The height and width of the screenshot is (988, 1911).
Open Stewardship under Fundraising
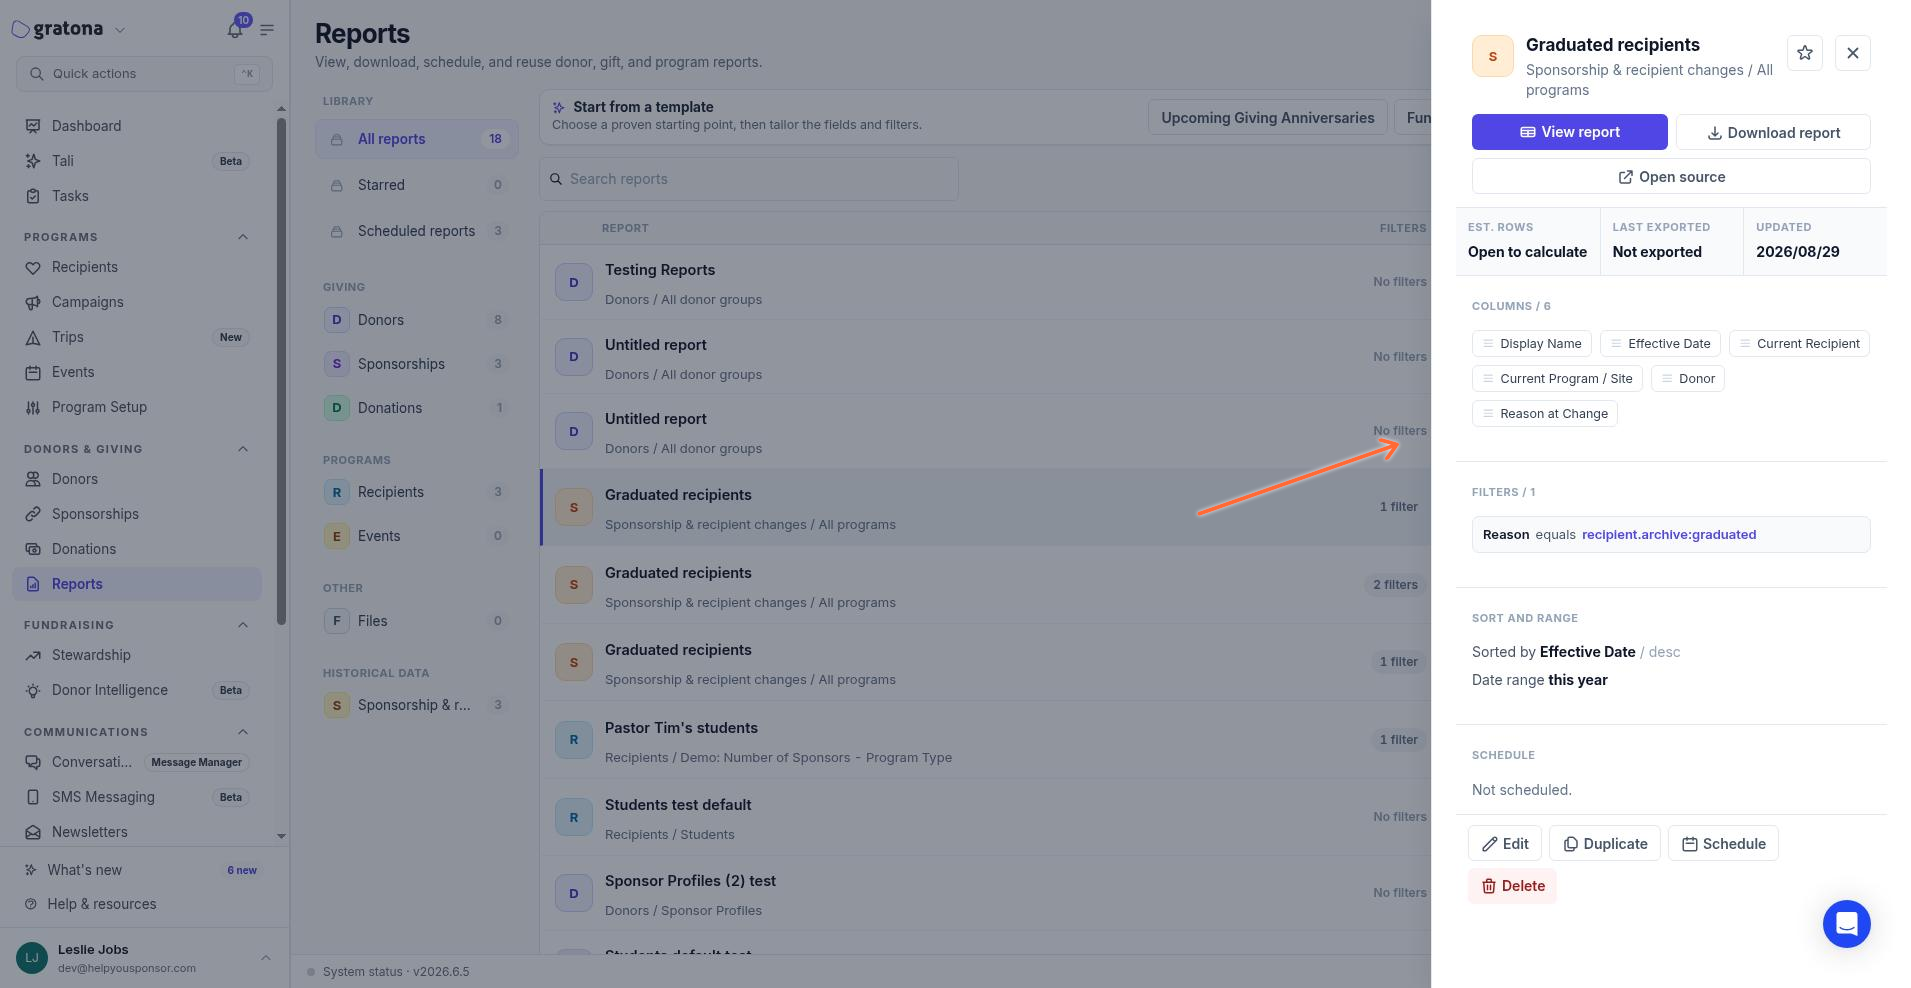[137, 655]
